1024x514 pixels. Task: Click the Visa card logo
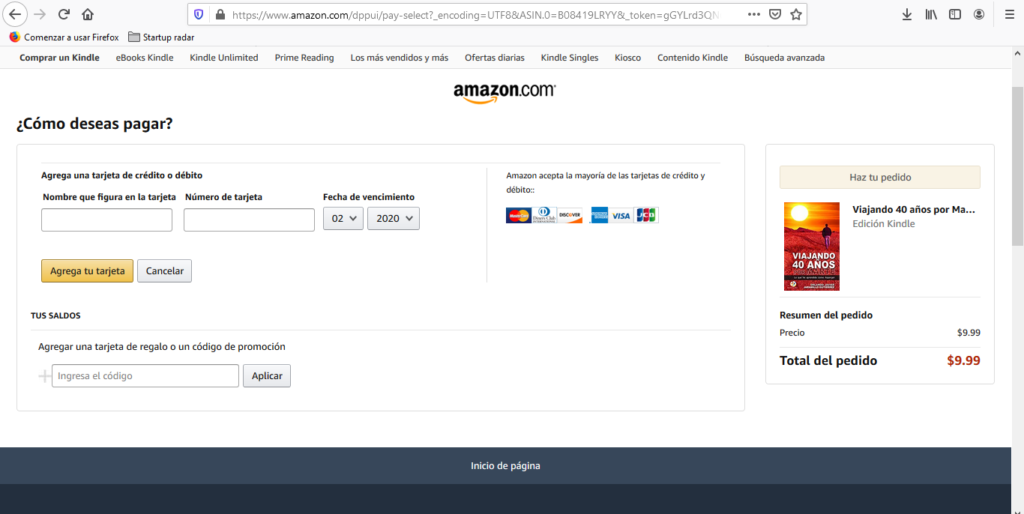[621, 215]
